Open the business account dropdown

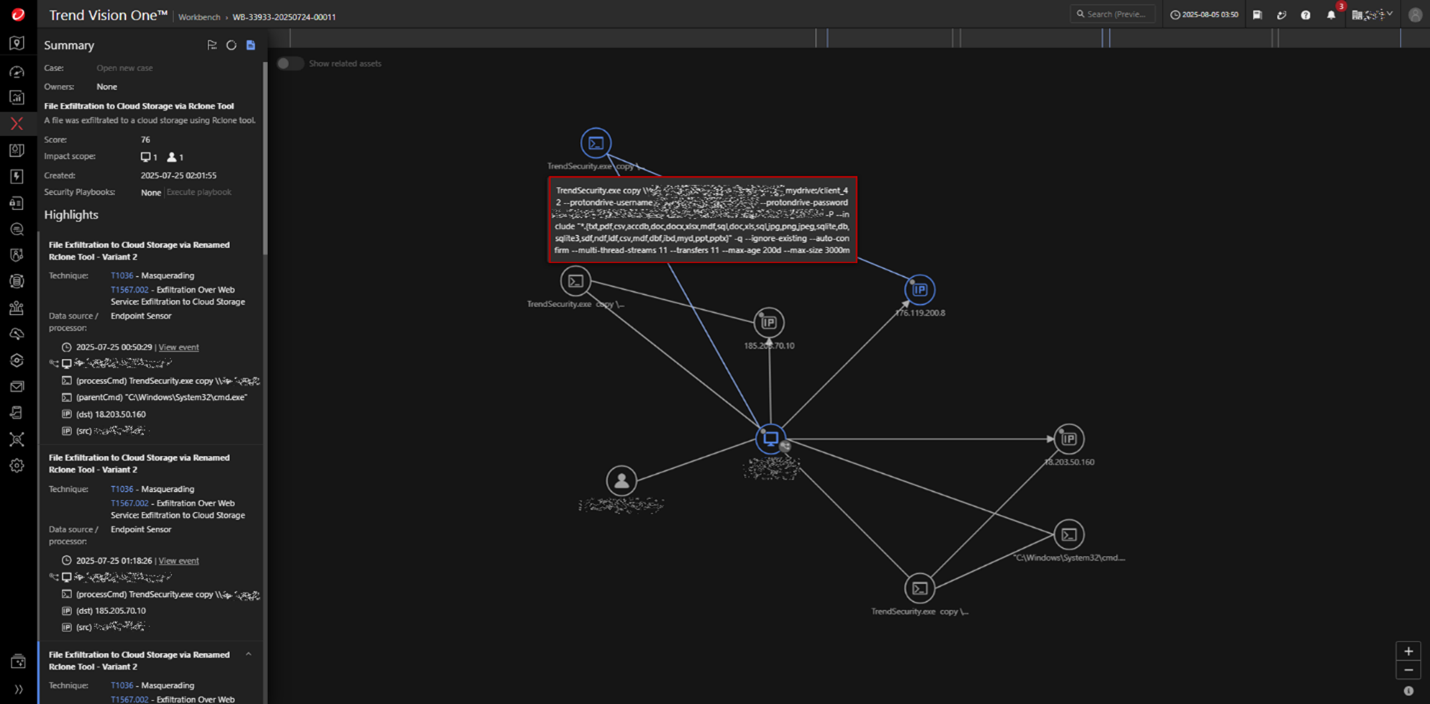coord(1372,15)
